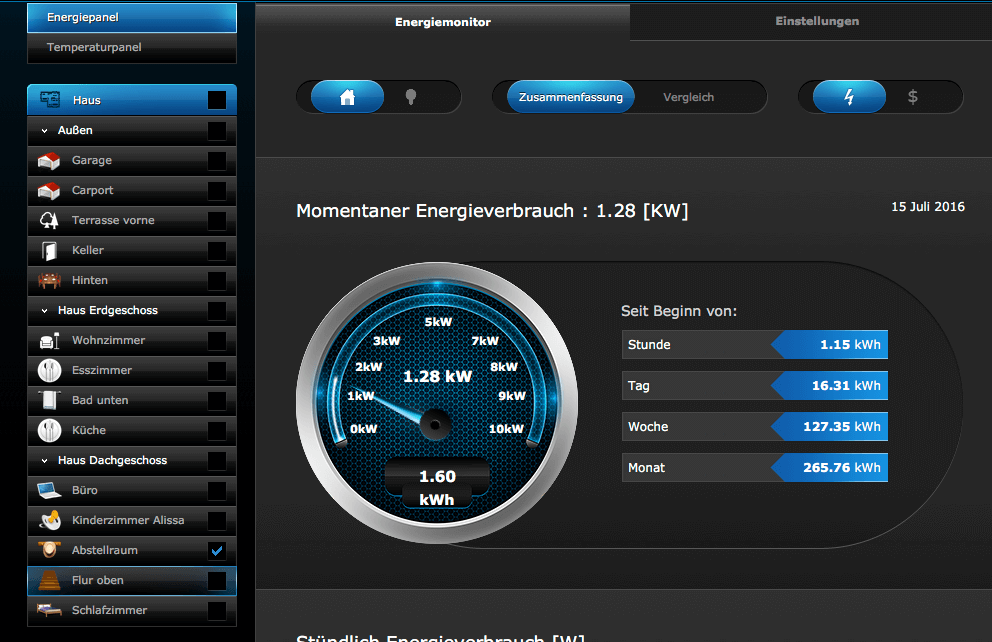Switch to the lightning bolt energy icon
The image size is (992, 642).
point(849,97)
